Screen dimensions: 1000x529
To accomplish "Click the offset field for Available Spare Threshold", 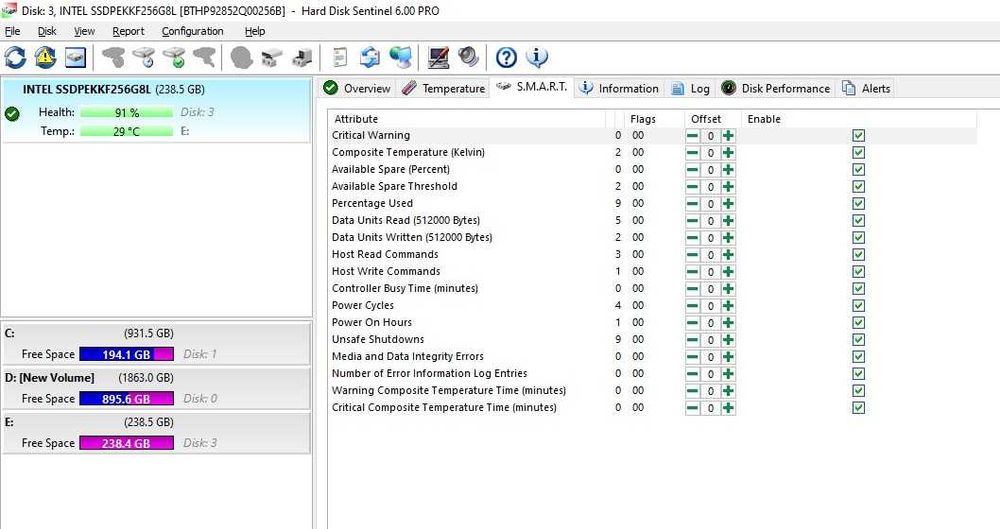I will 710,186.
